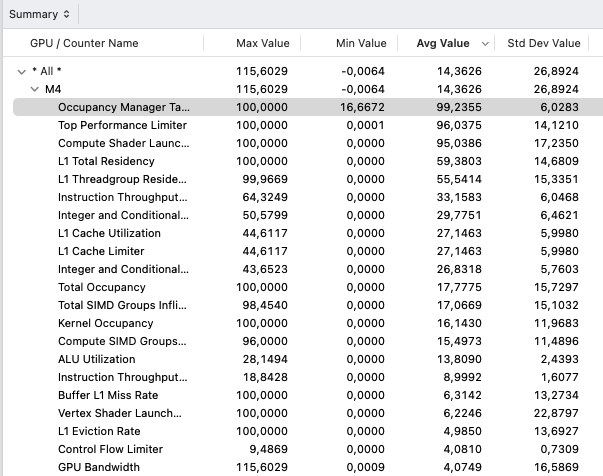Screen dimensions: 603x476
Task: Click Max Value 98,4540 of Total SIMD Groups
Action: point(265,305)
